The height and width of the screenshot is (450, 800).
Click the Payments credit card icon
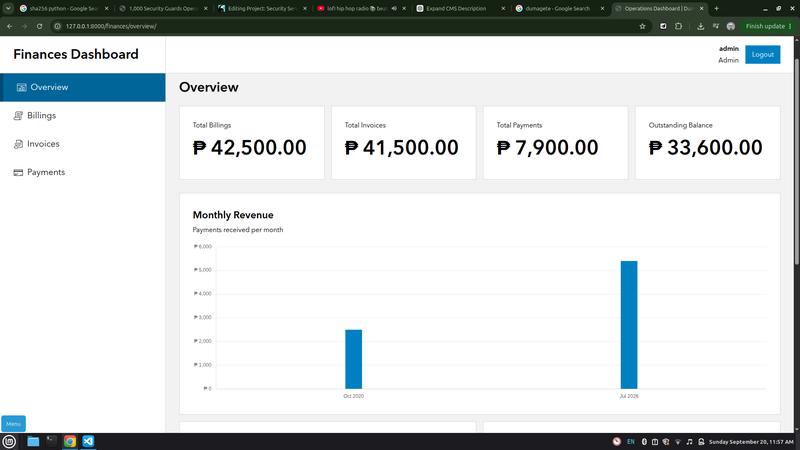tap(18, 172)
